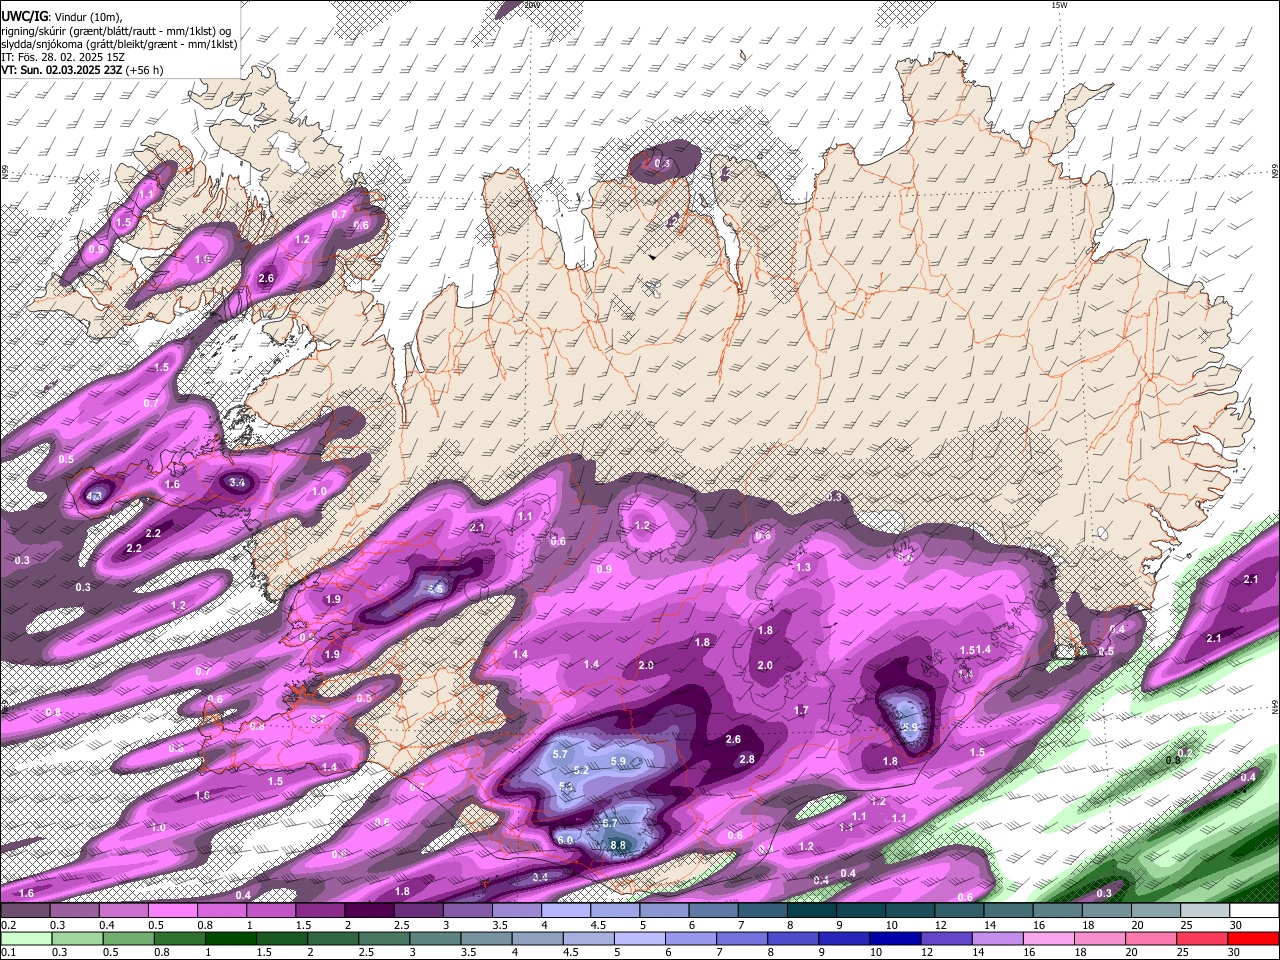The image size is (1280, 960).
Task: Choose the light pink 16–18 lower legend swatch
Action: 1048,939
